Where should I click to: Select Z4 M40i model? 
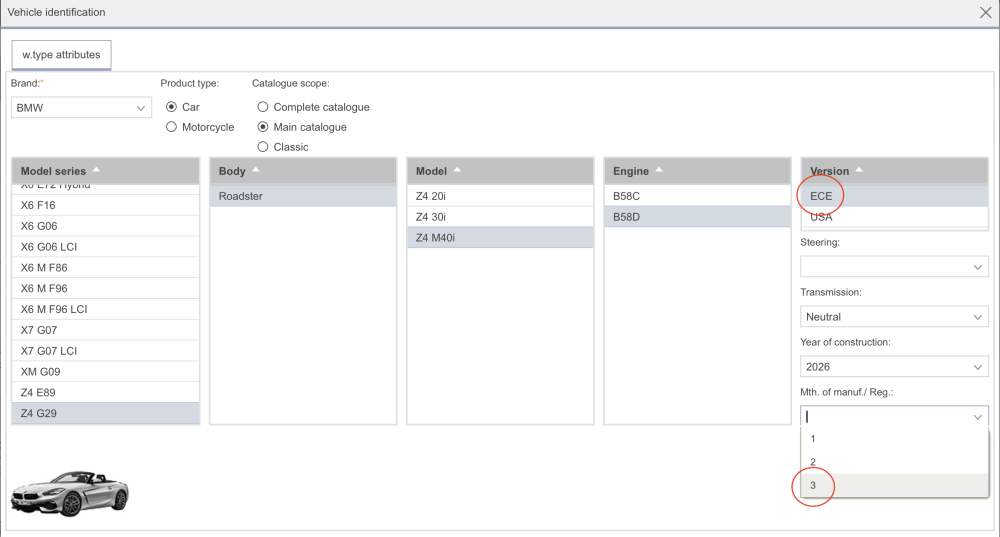coord(500,238)
